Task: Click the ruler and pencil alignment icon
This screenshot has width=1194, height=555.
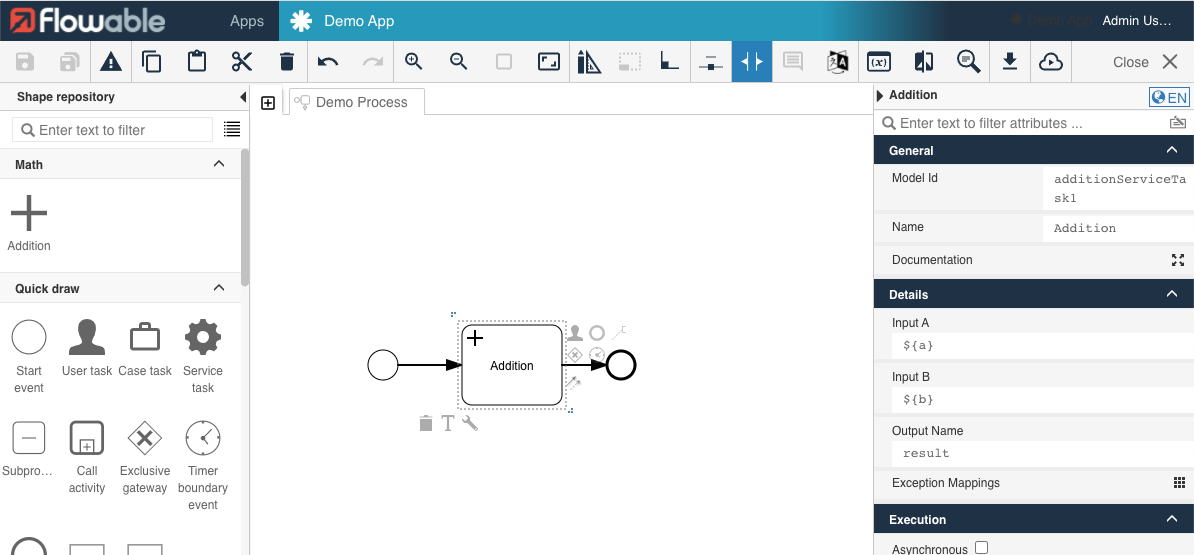Action: (x=589, y=62)
